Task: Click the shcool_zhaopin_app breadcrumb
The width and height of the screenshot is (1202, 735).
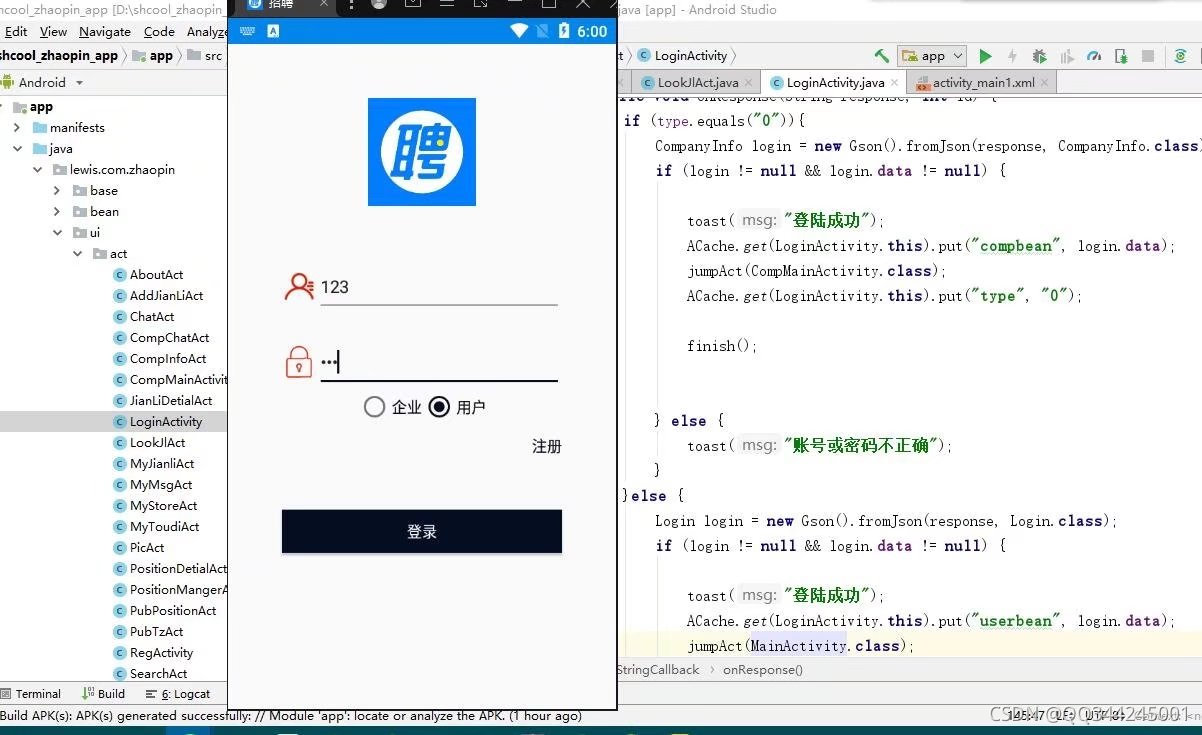Action: (x=59, y=56)
